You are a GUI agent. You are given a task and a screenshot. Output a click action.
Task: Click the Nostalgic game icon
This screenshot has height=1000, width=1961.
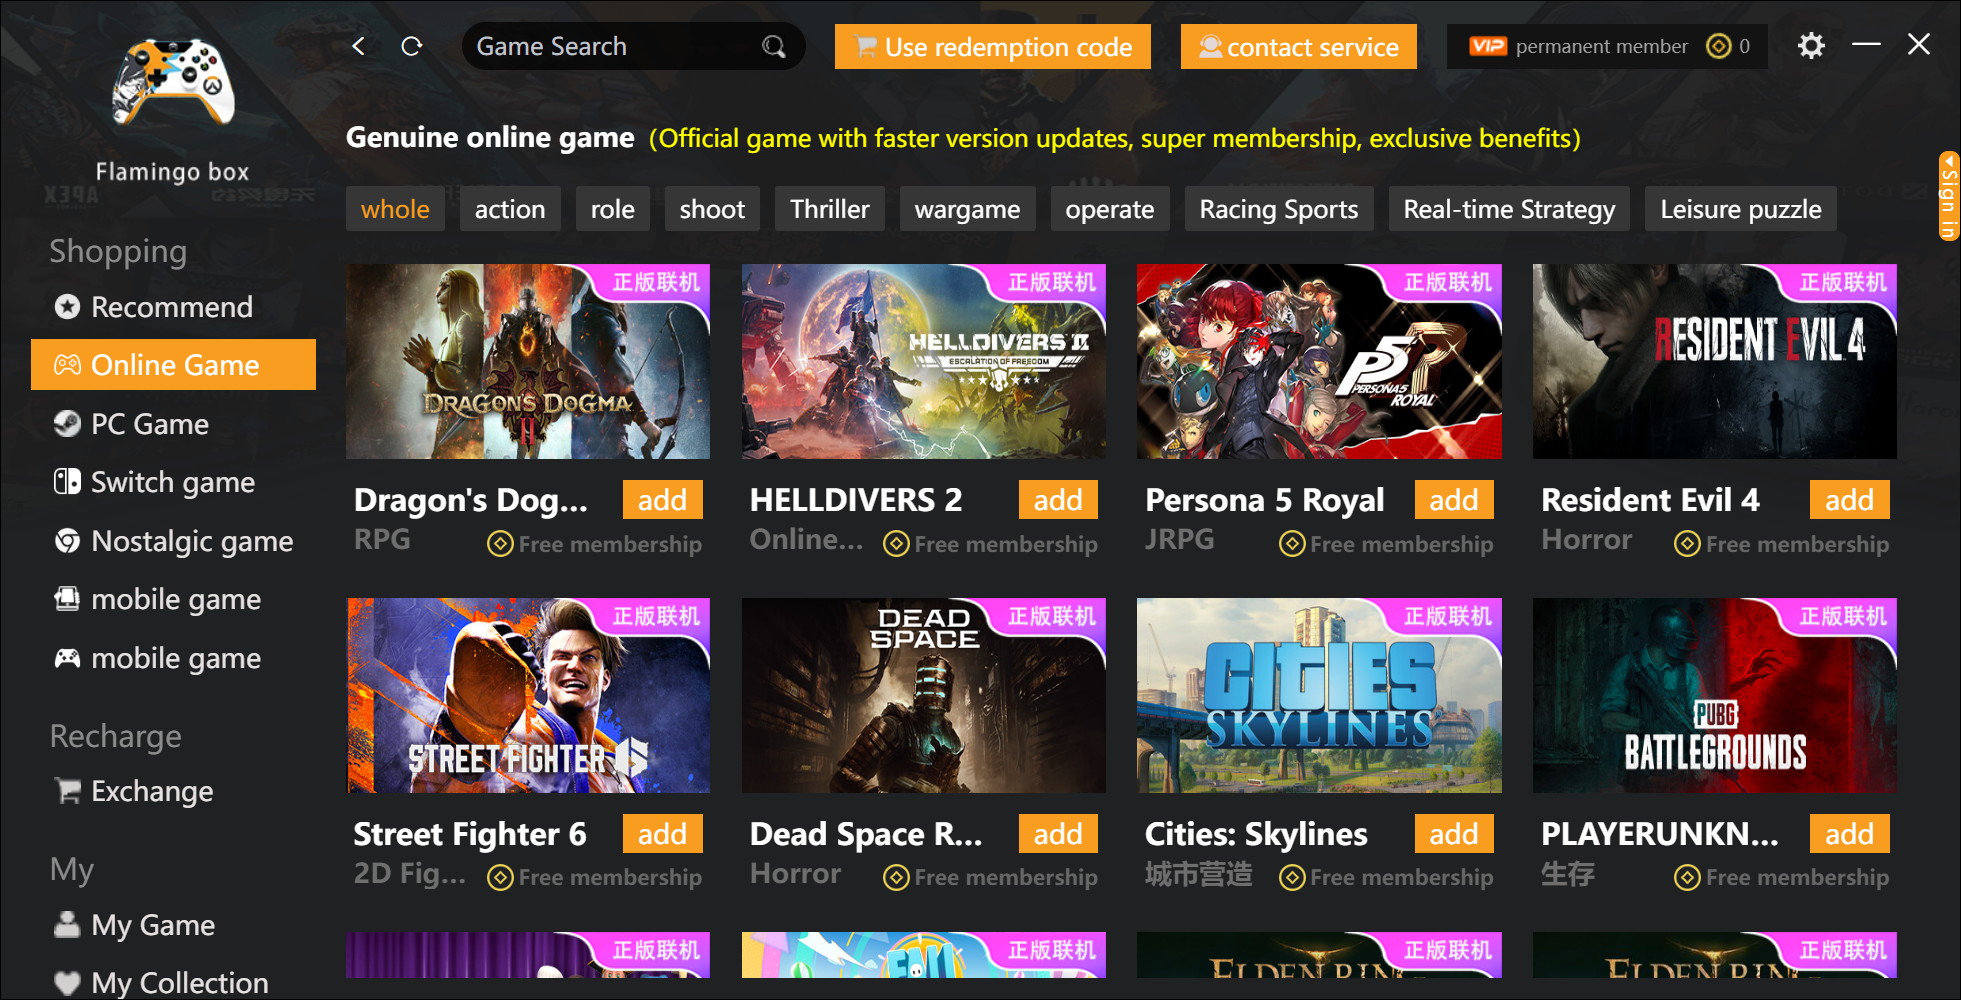pos(67,541)
